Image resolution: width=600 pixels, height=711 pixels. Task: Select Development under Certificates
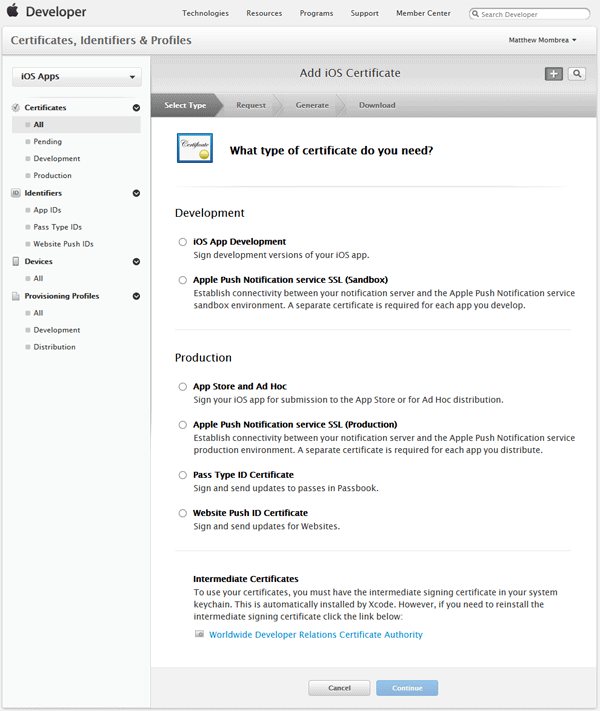57,159
